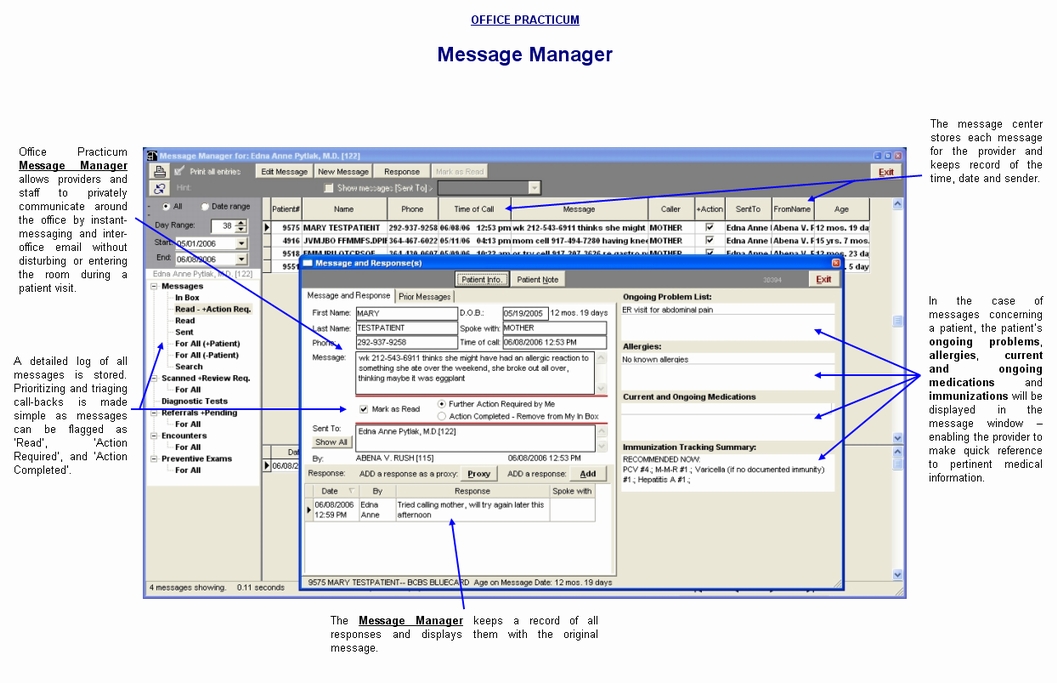Select the Date range radio button
The height and width of the screenshot is (683, 1057).
pyautogui.click(x=205, y=206)
